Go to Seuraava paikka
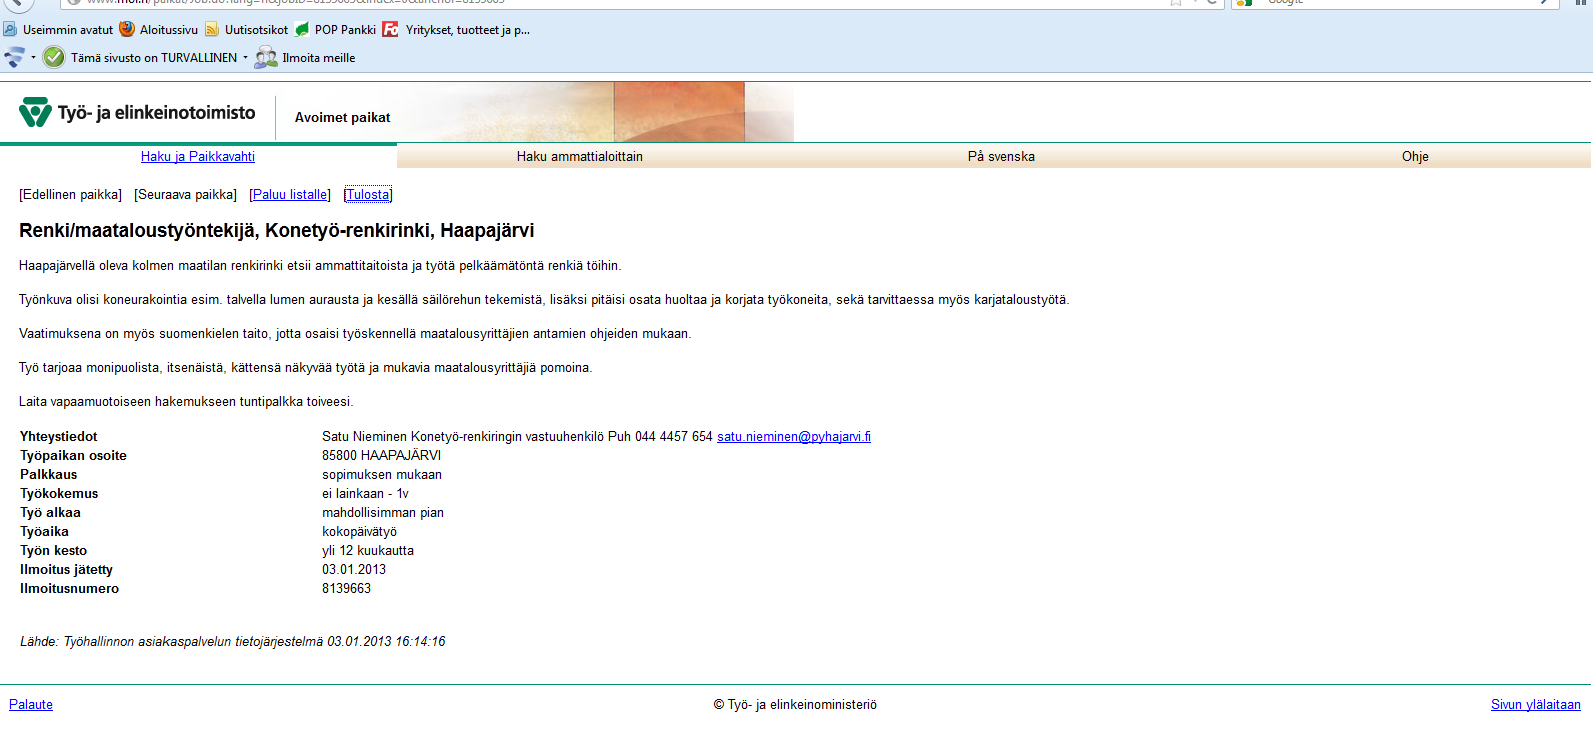The height and width of the screenshot is (750, 1593). 185,195
